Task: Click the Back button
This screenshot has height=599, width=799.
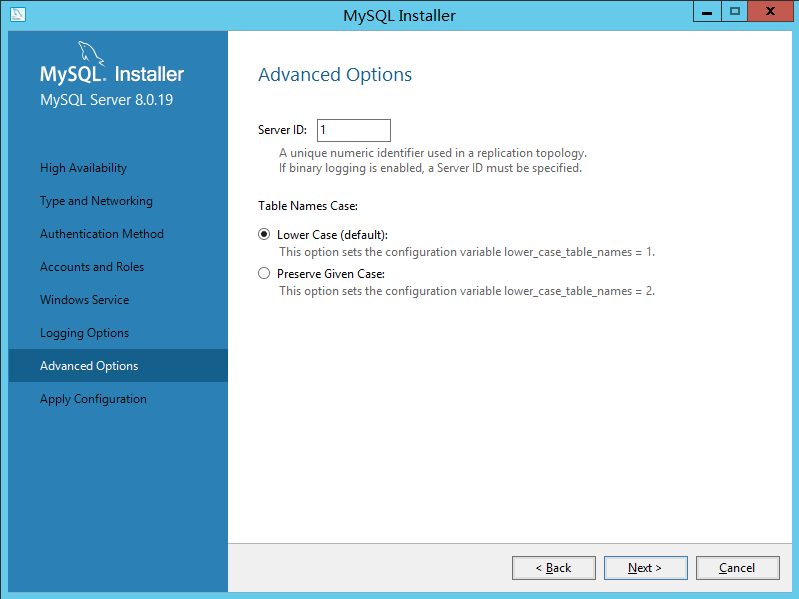Action: (554, 568)
